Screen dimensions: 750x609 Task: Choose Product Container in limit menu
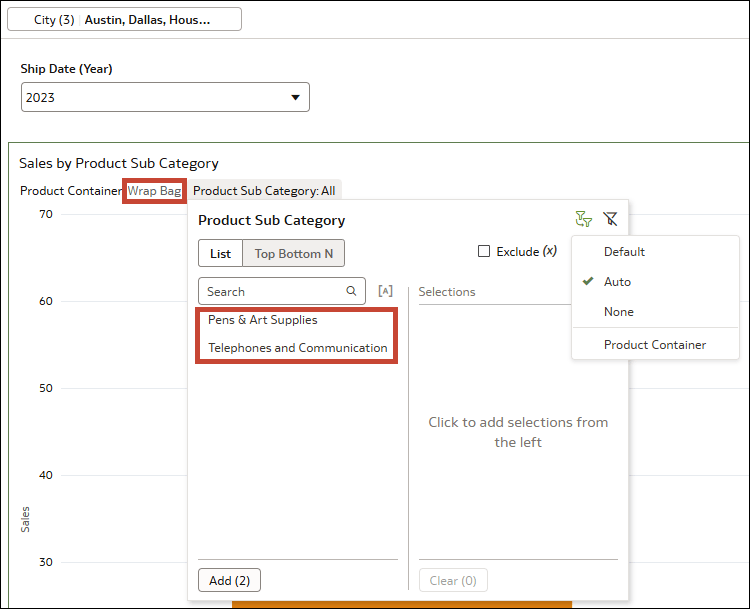(x=655, y=345)
